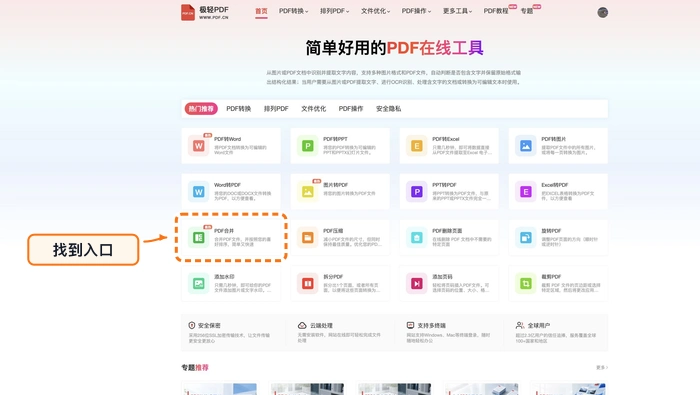Open the 旋转PDF card title
The width and height of the screenshot is (700, 395).
coord(551,231)
